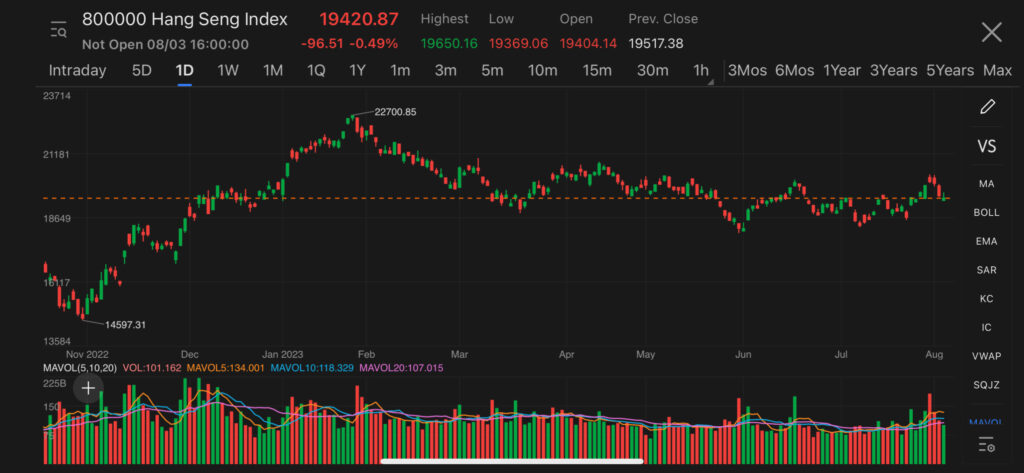Select the 1W period tab
This screenshot has width=1024, height=473.
[x=228, y=71]
